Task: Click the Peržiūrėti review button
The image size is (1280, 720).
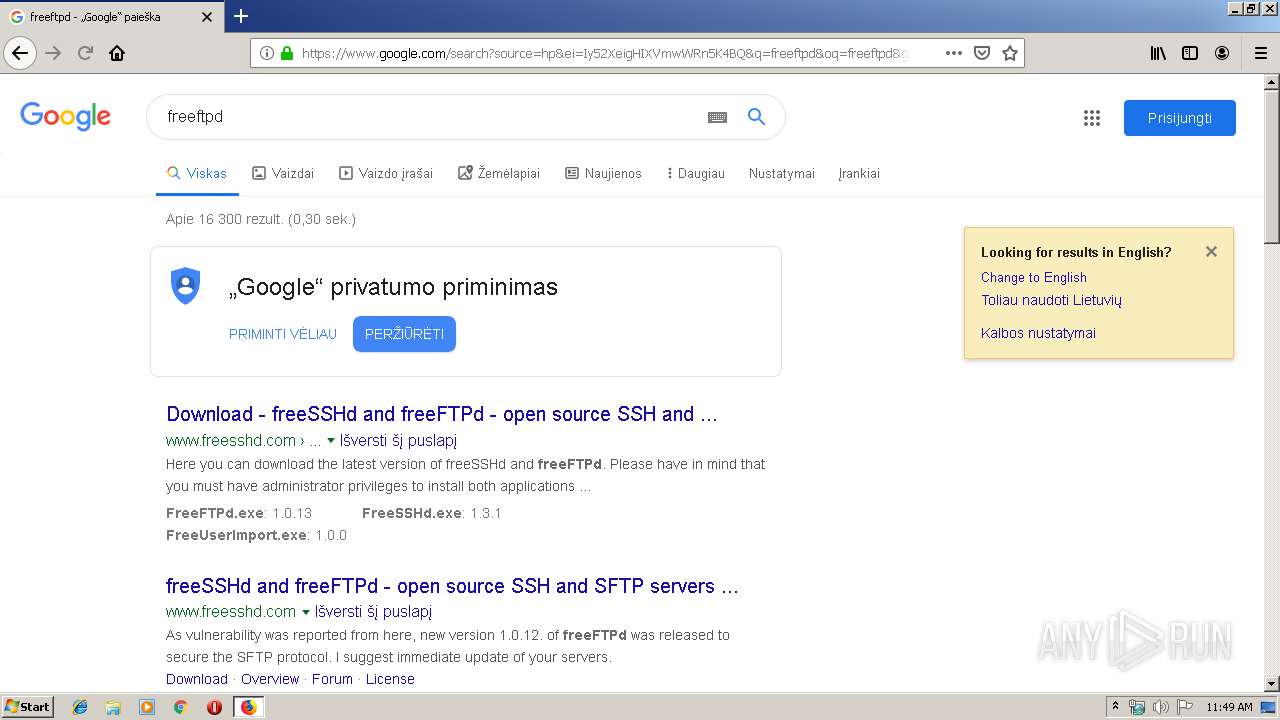Action: 404,334
